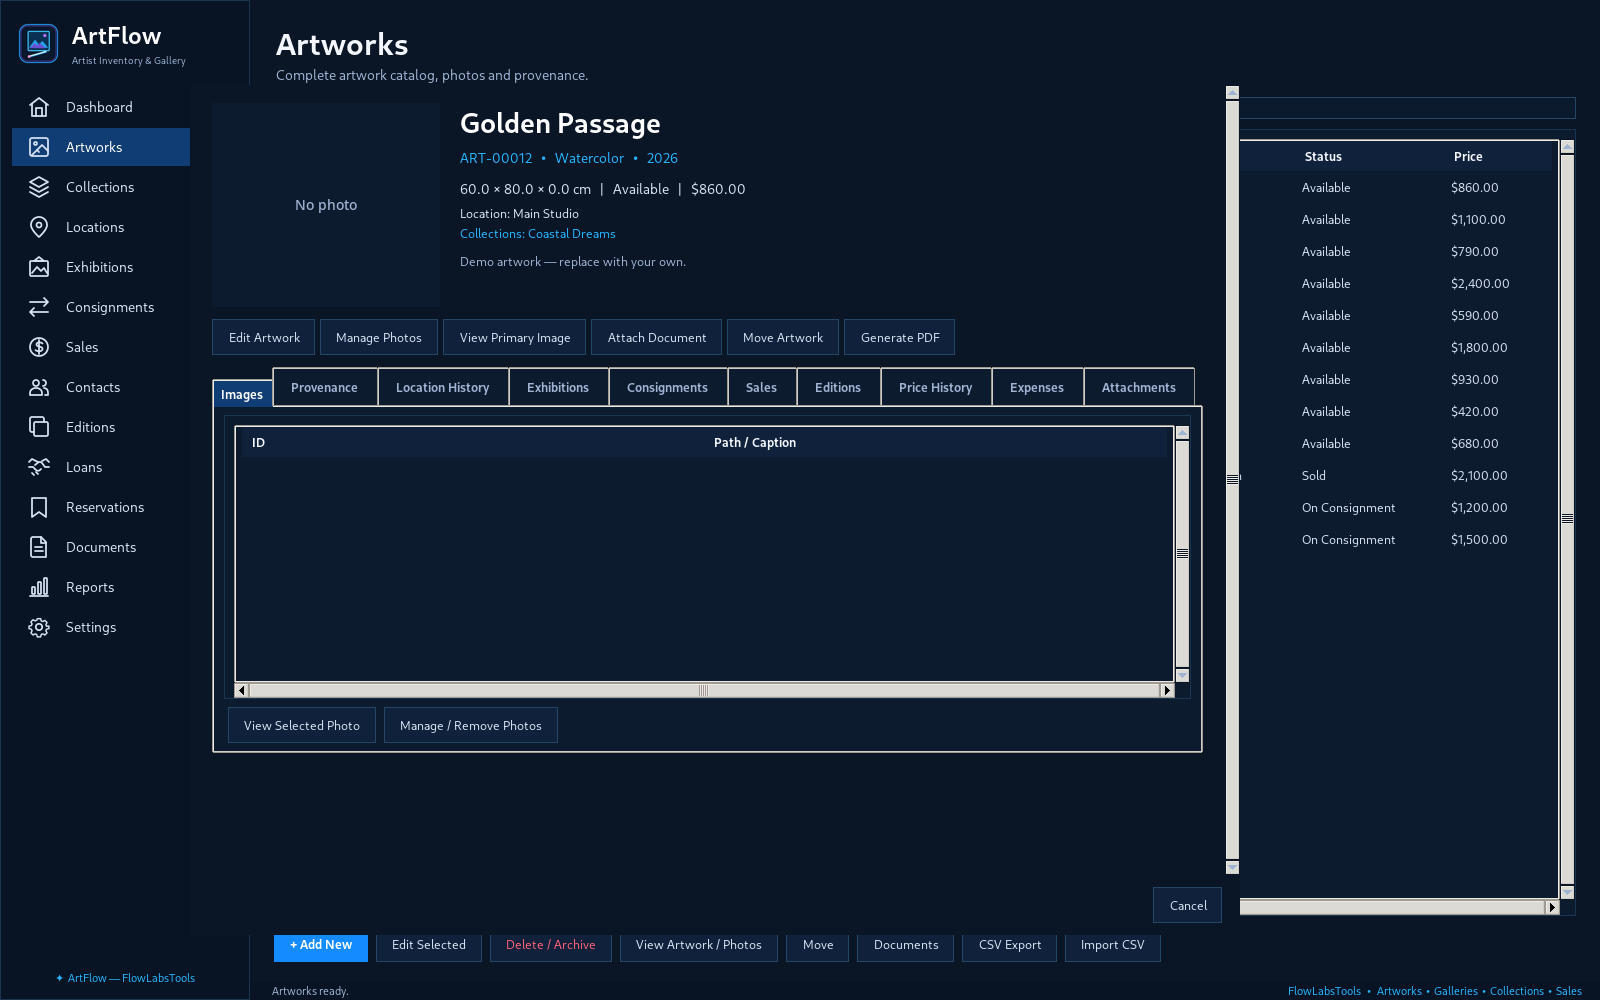Click the Edit Artwork button
This screenshot has width=1600, height=1000.
[264, 337]
